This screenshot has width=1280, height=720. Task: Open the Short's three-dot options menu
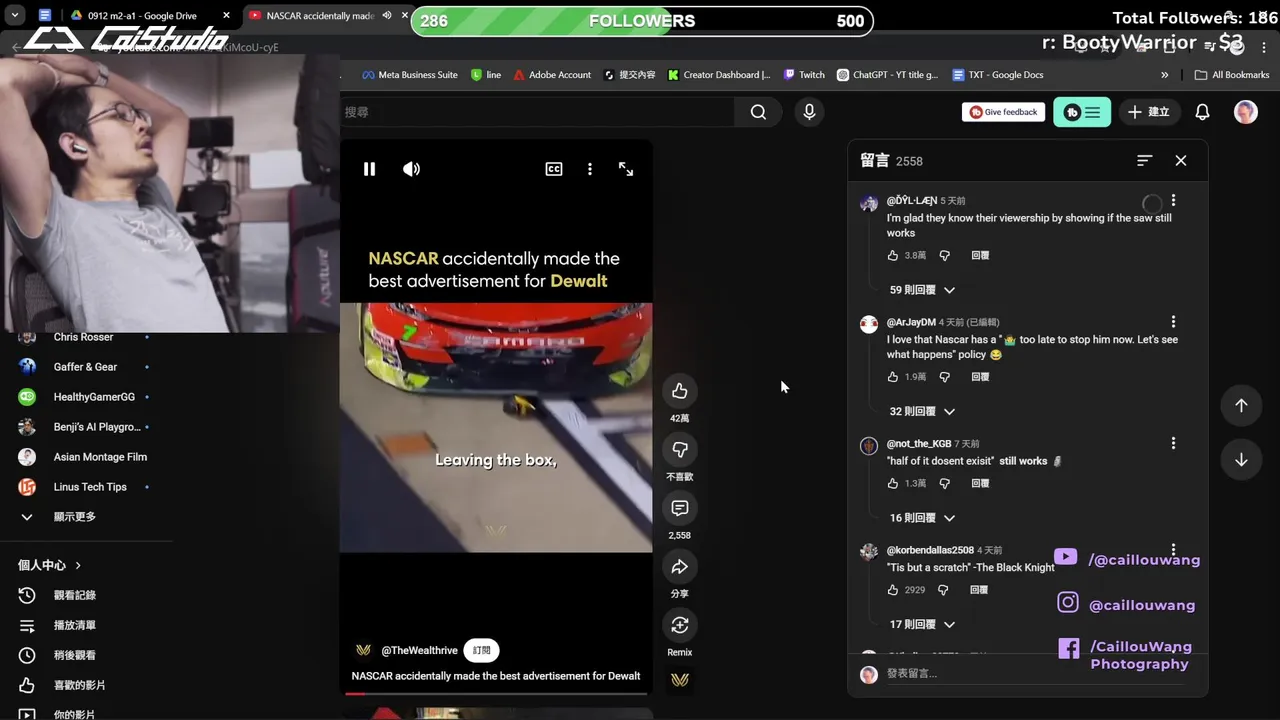tap(590, 169)
